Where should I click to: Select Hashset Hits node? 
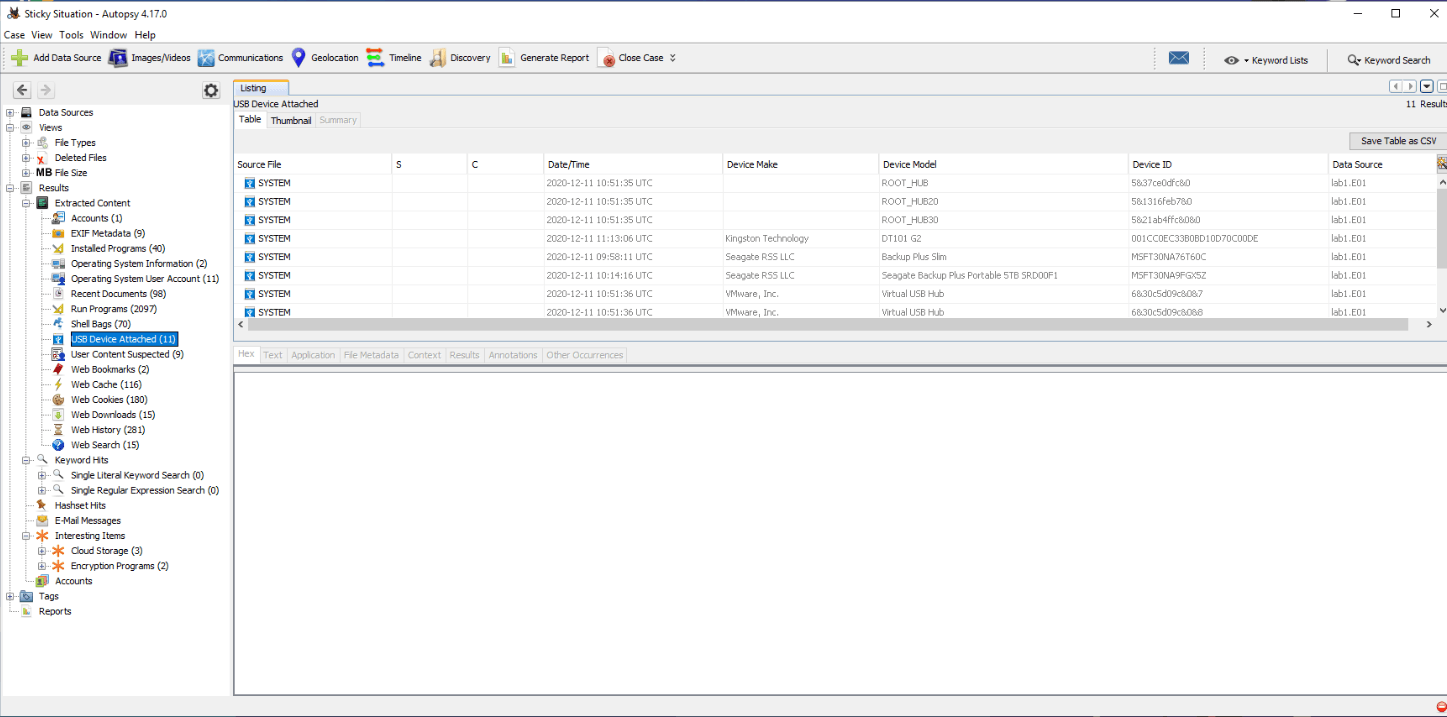(x=80, y=506)
